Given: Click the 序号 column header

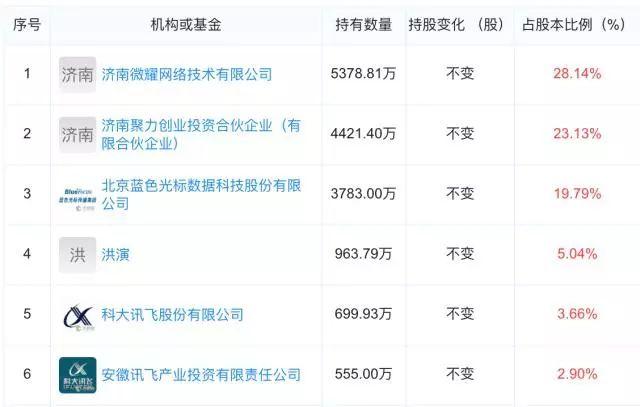Looking at the screenshot, I should 27,23.
